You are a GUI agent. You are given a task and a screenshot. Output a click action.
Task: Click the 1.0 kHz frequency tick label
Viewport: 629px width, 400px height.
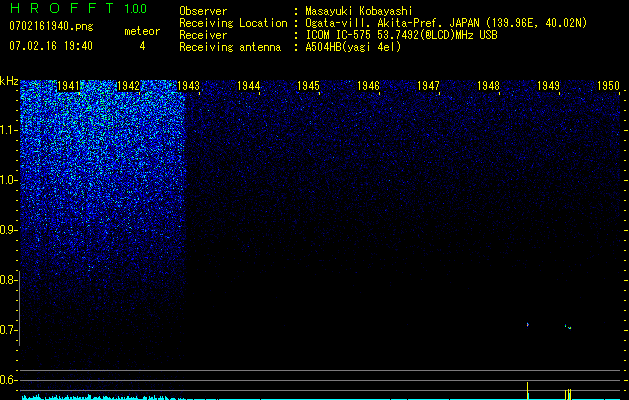tap(8, 180)
